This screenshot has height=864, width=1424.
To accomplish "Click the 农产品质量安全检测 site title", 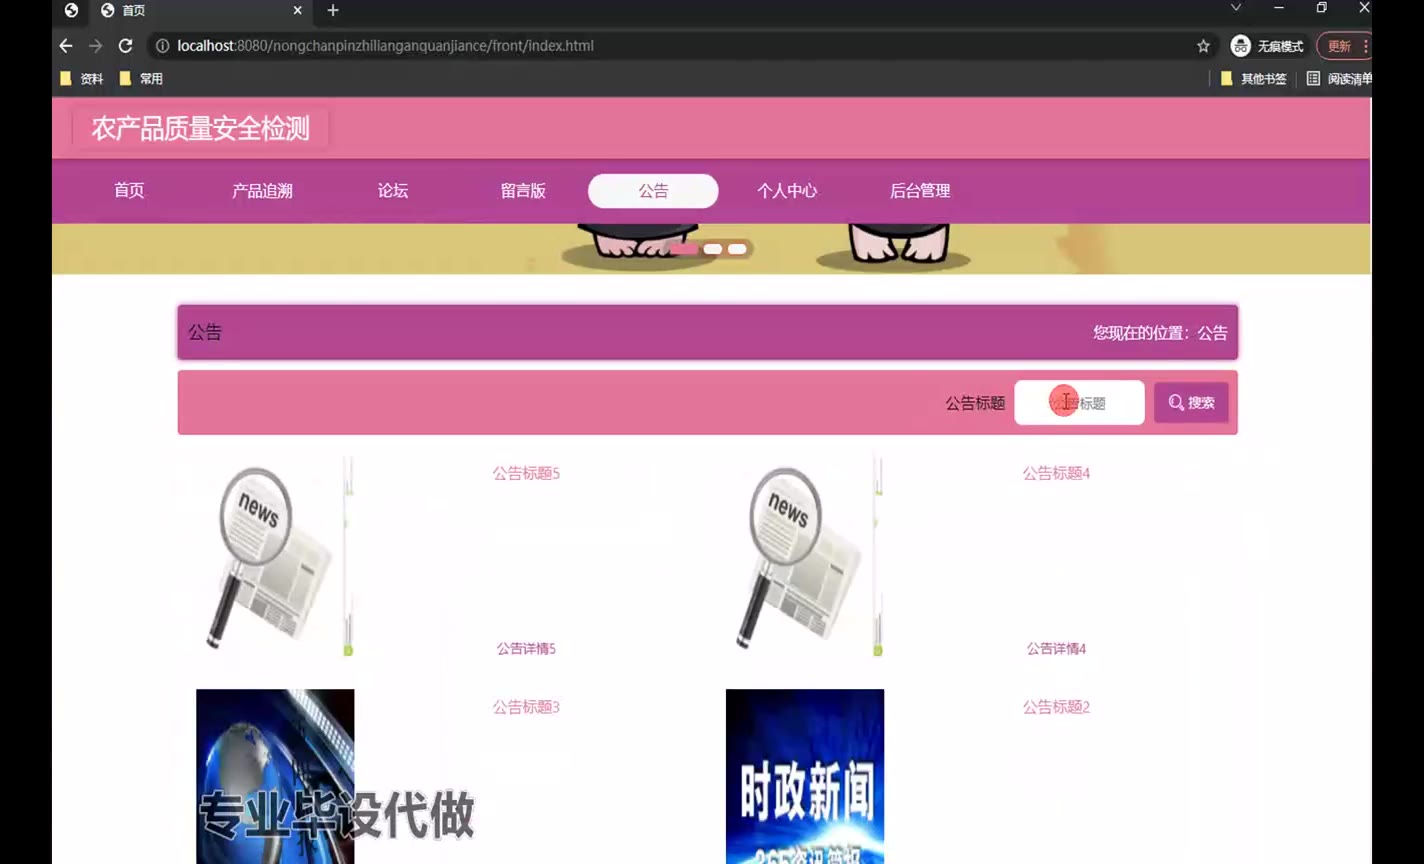I will coord(200,128).
